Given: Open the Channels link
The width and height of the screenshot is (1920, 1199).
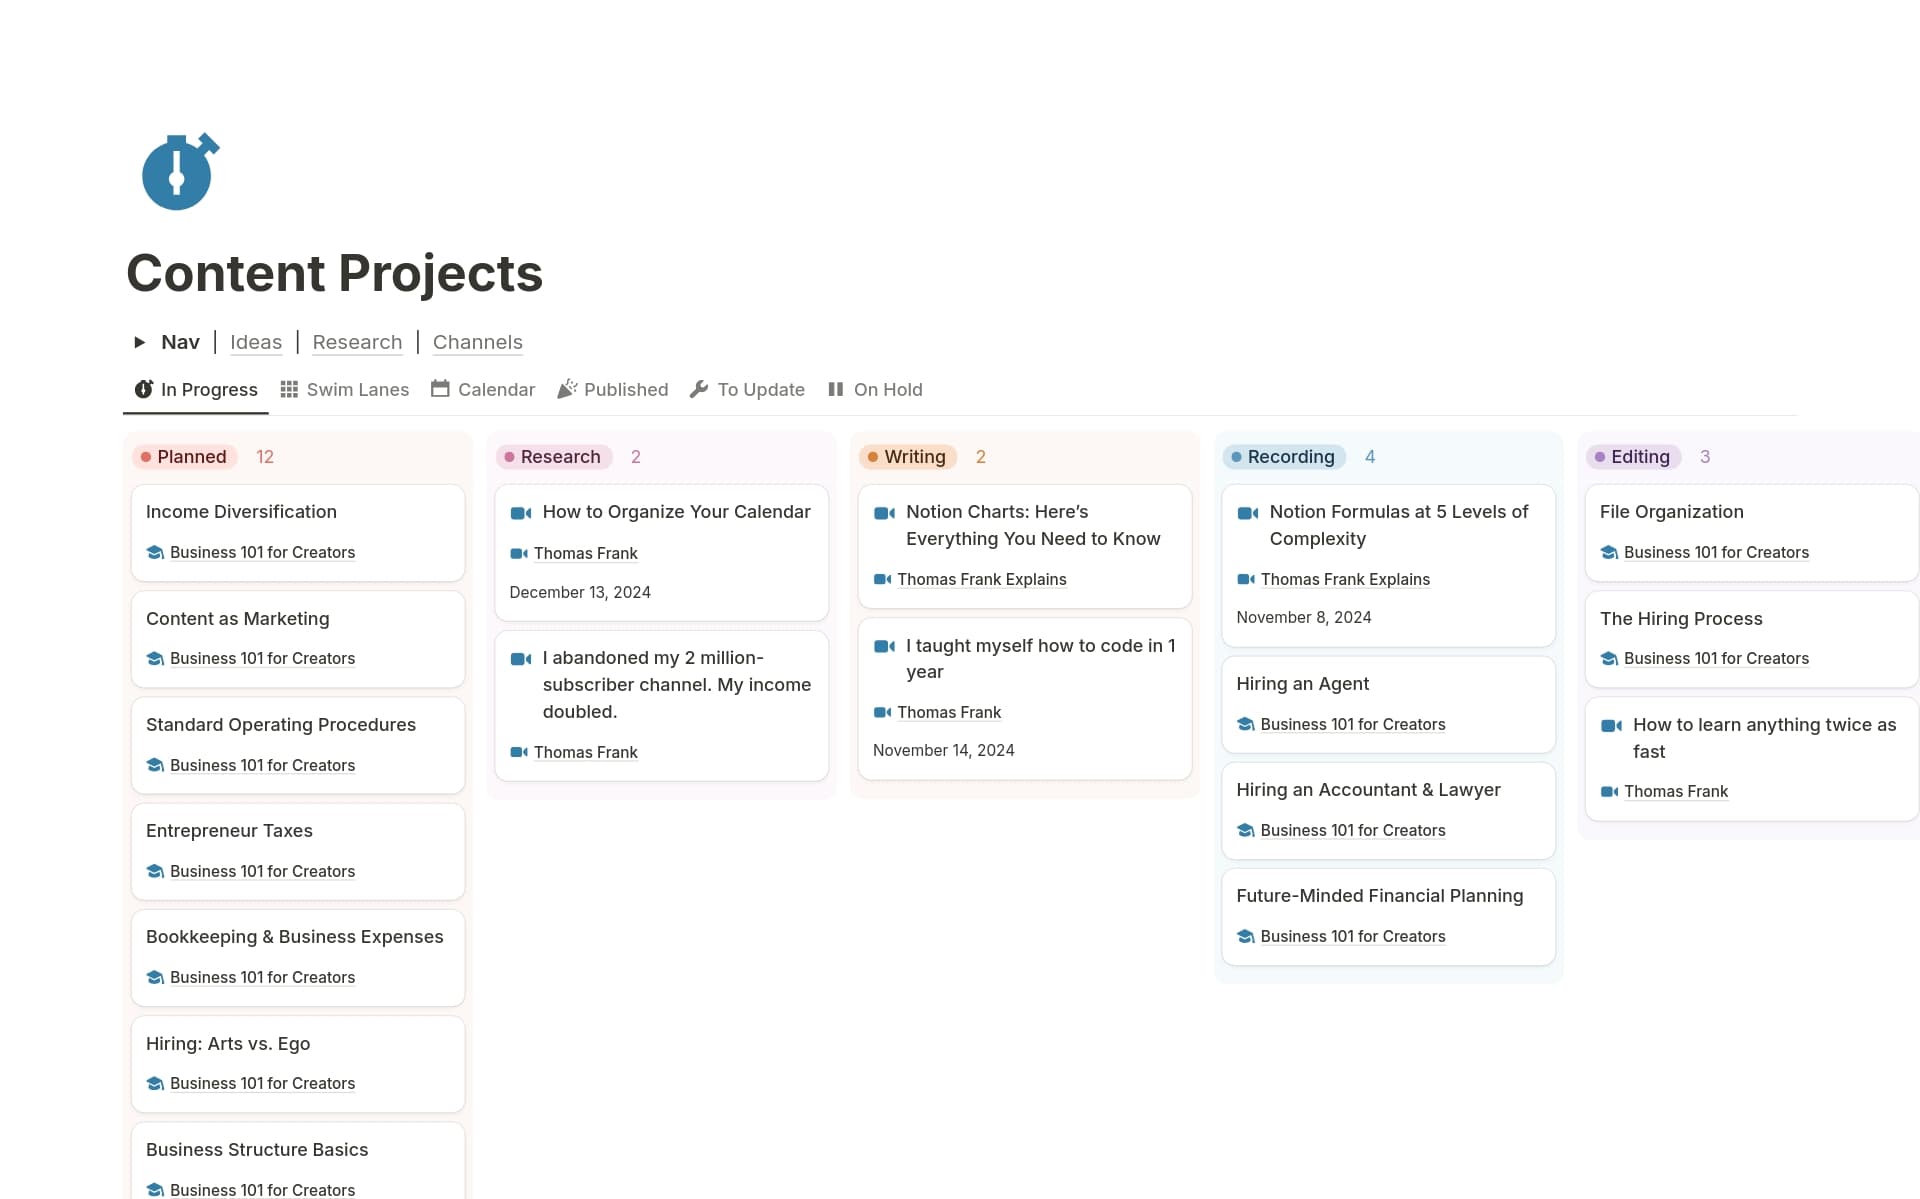Looking at the screenshot, I should 477,342.
